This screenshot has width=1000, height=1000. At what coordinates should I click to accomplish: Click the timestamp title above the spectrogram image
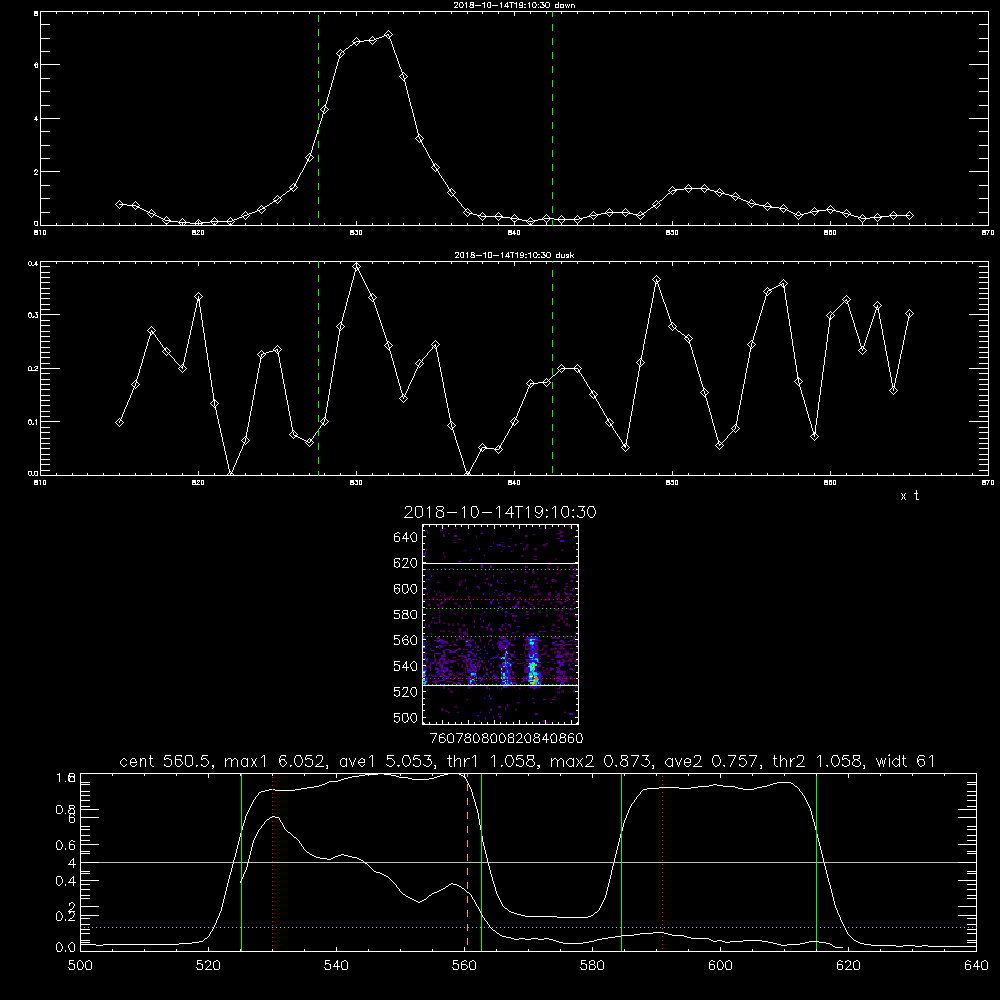(500, 512)
